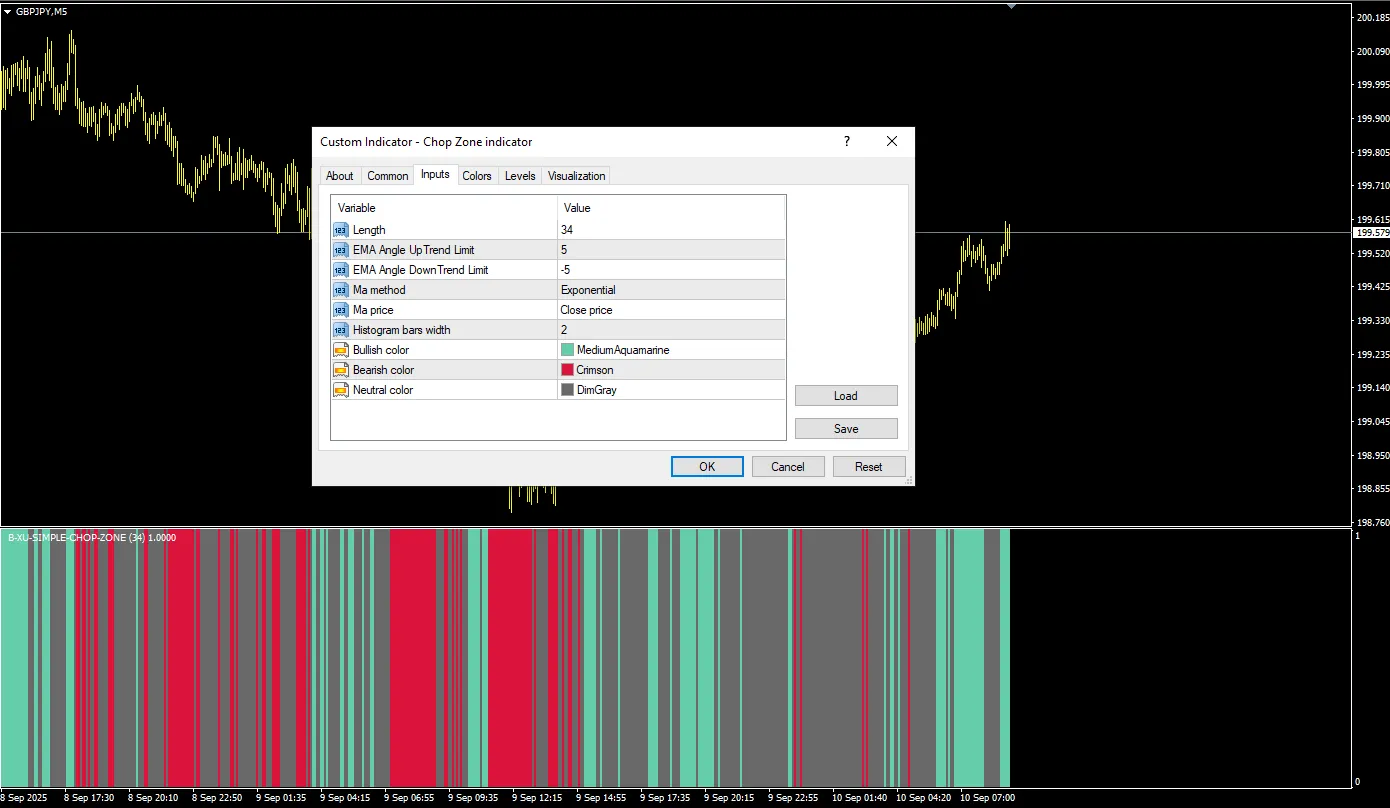Click the Crimson bearish color swatch
1390x808 pixels.
(x=568, y=370)
